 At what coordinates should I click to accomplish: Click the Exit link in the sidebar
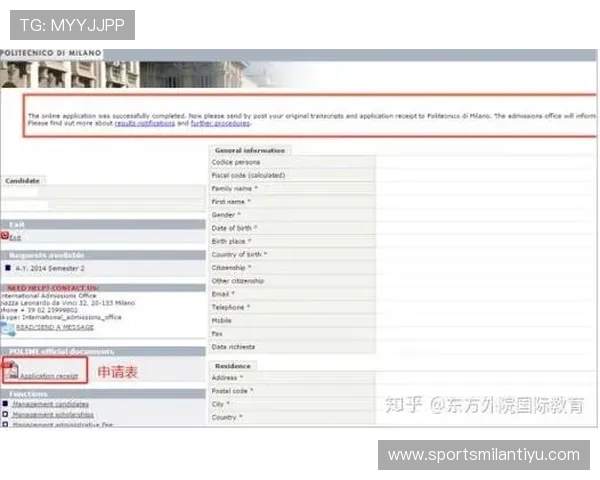[x=15, y=238]
